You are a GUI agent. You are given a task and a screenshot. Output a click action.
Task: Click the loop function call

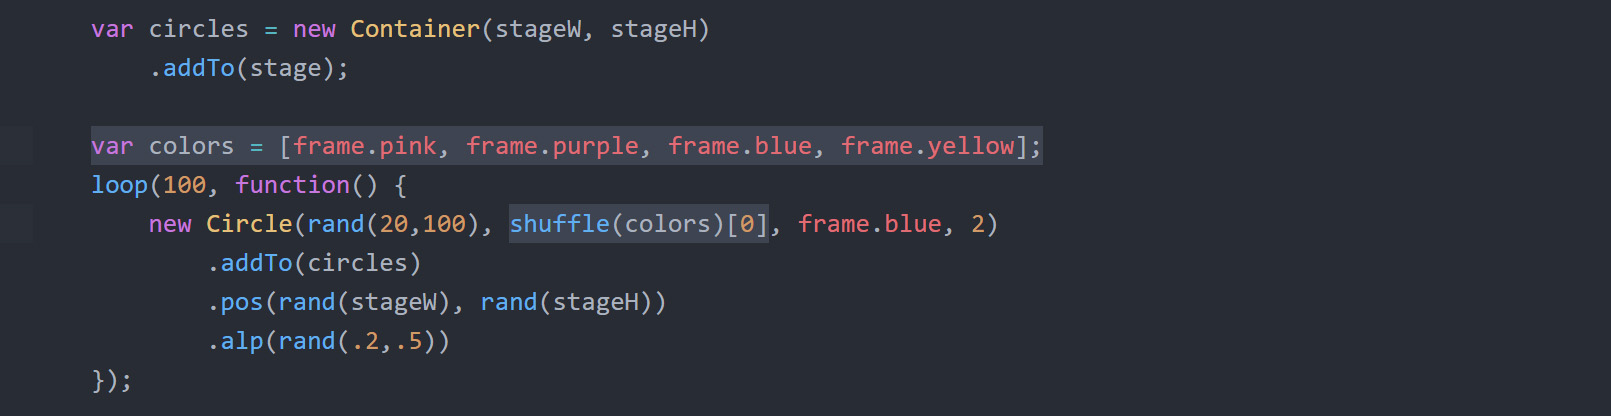coord(120,185)
